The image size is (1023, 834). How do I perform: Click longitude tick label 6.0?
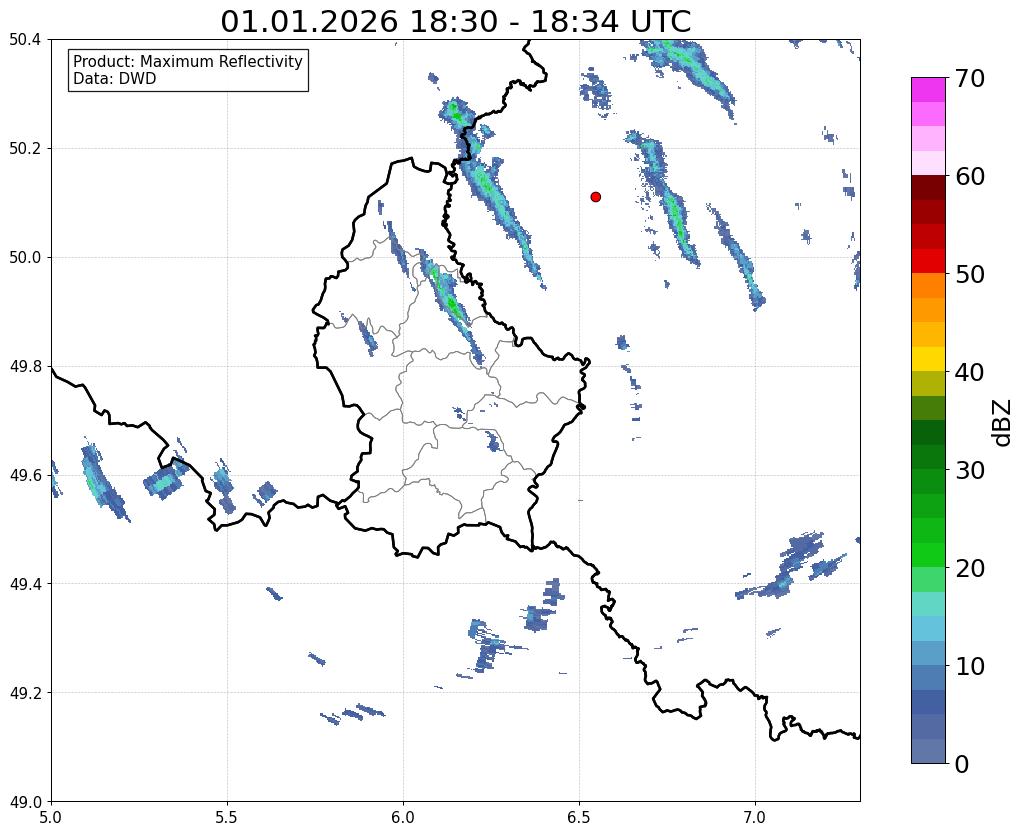(403, 817)
